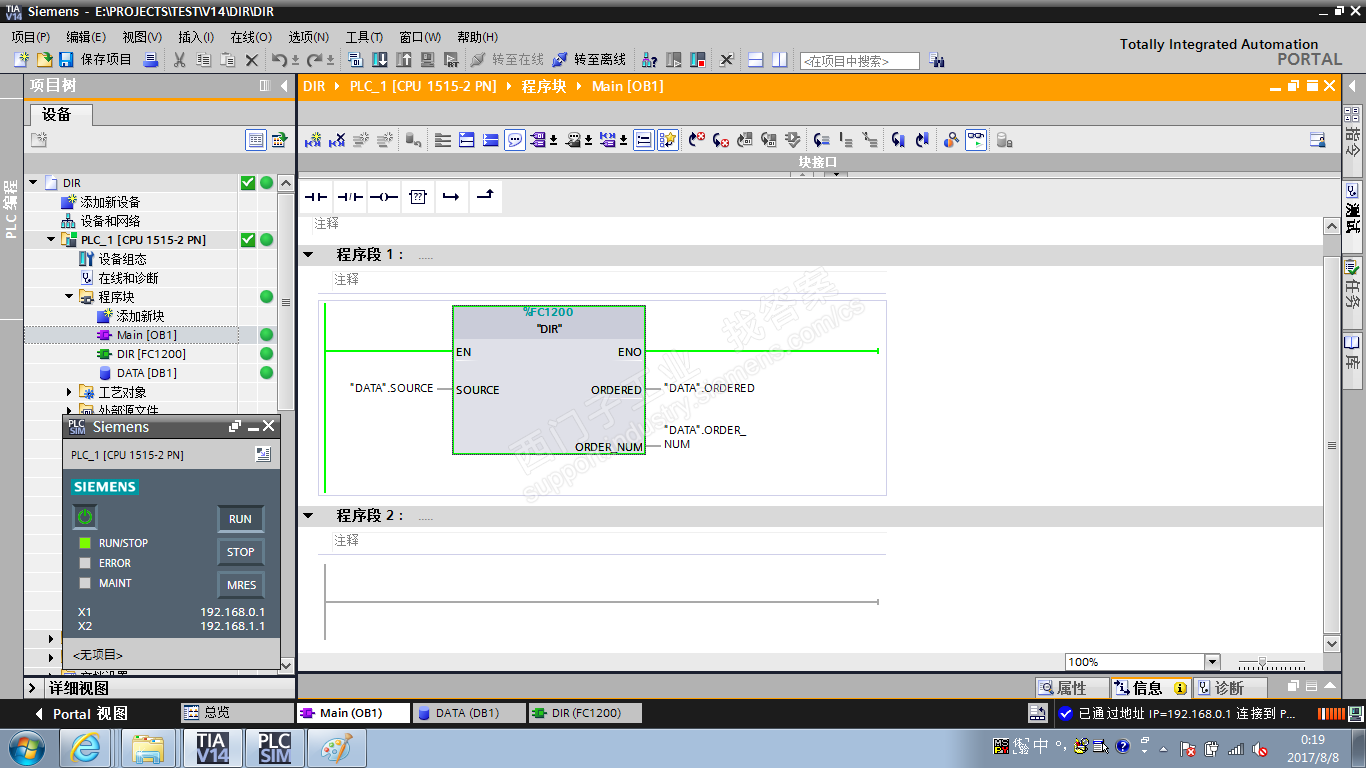
Task: Click the PLCSIM power button
Action: (x=85, y=517)
